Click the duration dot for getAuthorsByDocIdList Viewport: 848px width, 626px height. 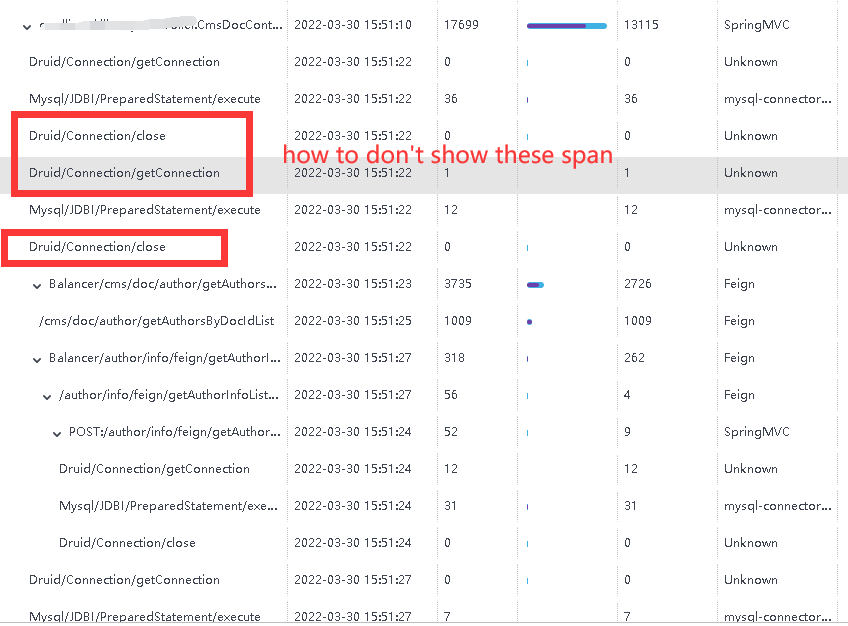coord(529,322)
